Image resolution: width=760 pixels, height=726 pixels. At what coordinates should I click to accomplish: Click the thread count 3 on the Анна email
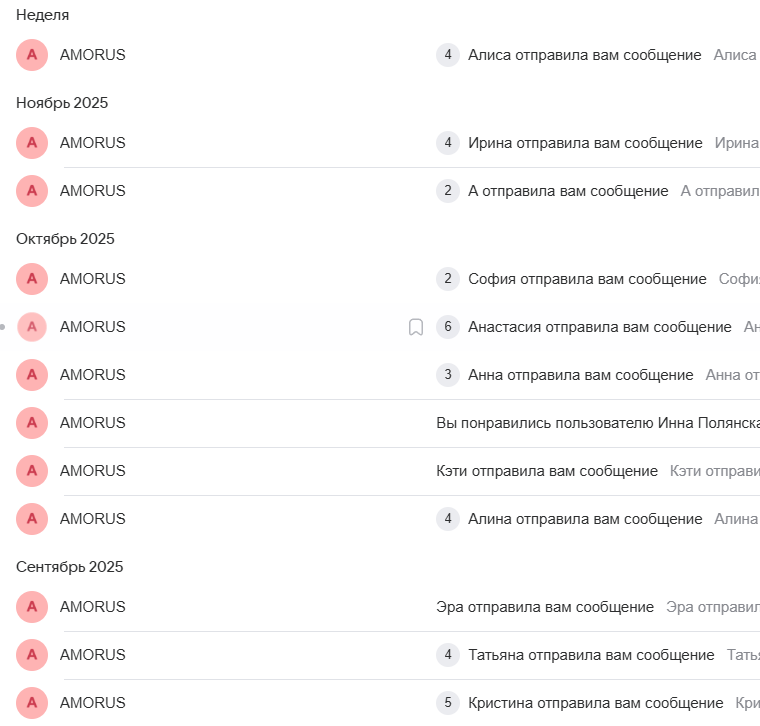[x=448, y=375]
